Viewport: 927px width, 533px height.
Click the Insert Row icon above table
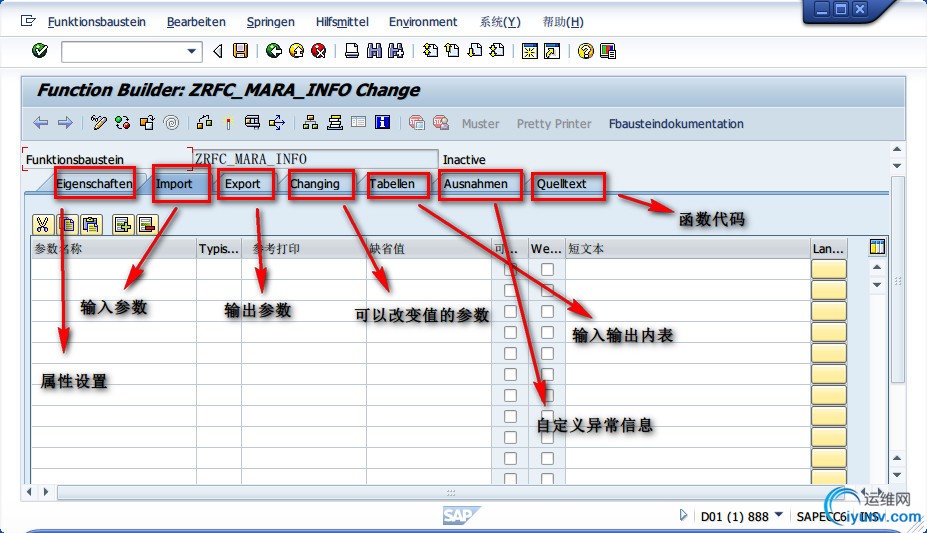pos(122,225)
